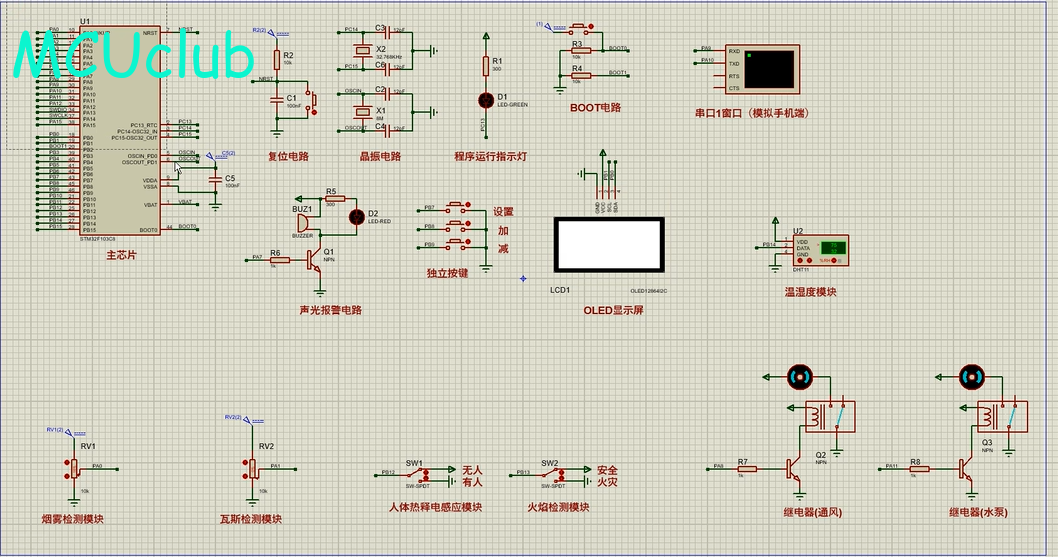The image size is (1058, 557).
Task: Click the OLED显示屏 label
Action: pyautogui.click(x=613, y=310)
